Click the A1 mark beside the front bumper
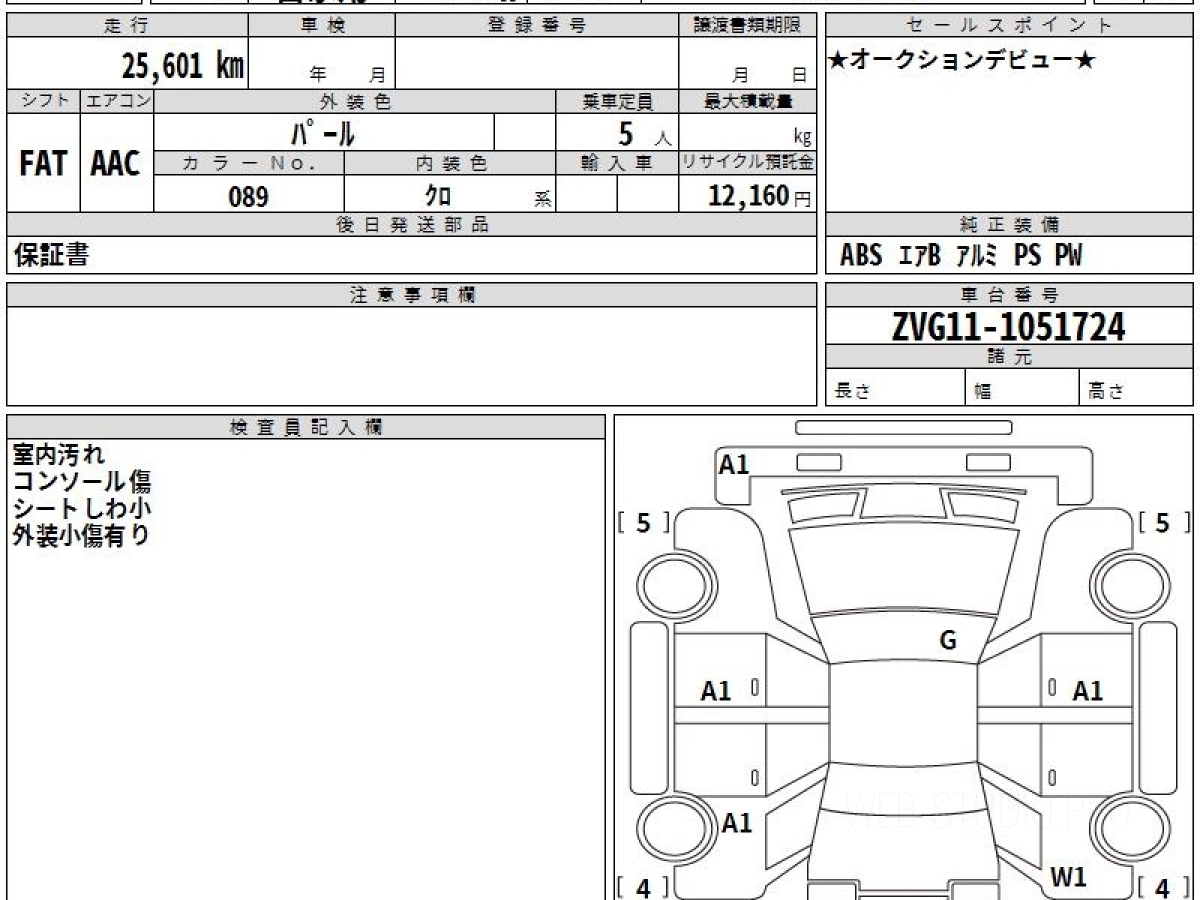Image resolution: width=1200 pixels, height=900 pixels. (734, 464)
